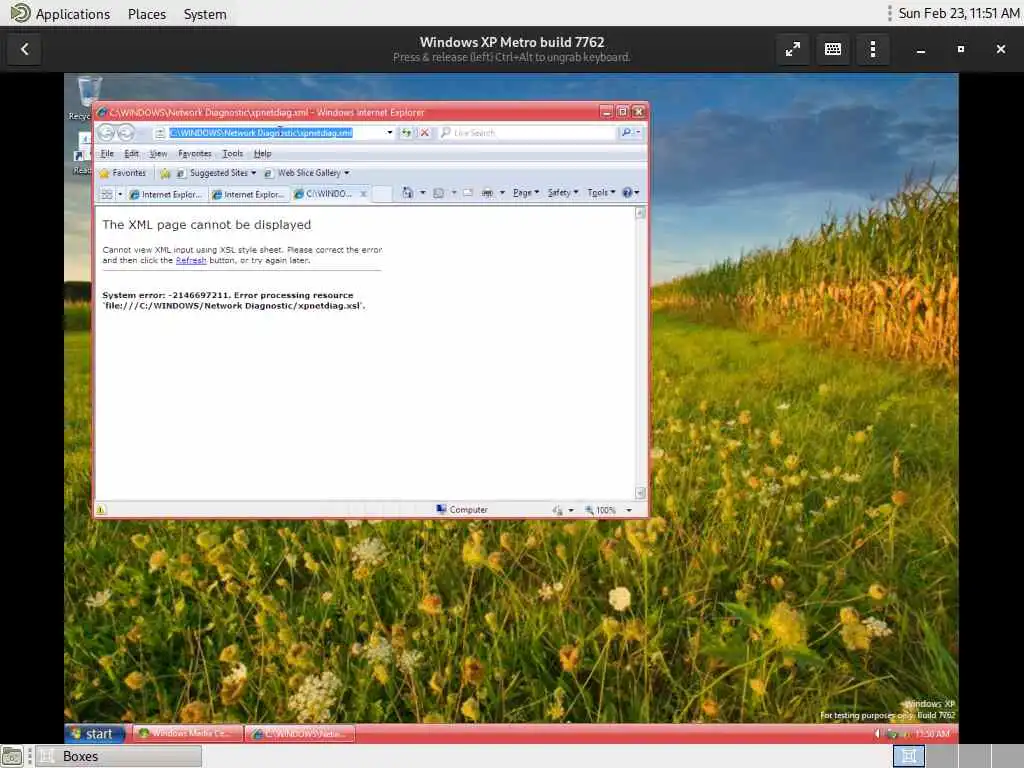Select Windows Media Center taskbar button
This screenshot has height=768, width=1024.
click(188, 734)
